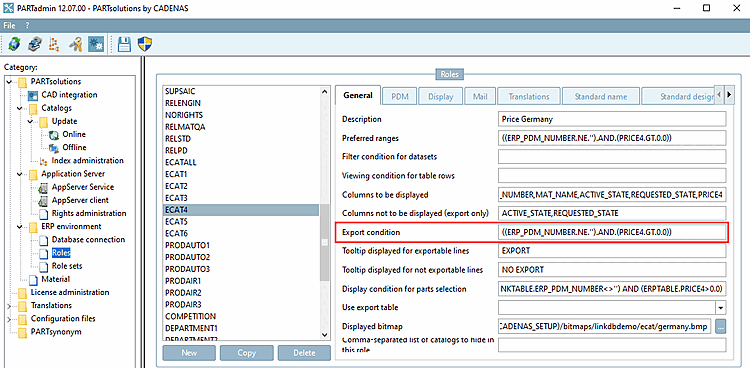
Task: Open the browse button beside Displayed bitmap
Action: click(x=721, y=327)
